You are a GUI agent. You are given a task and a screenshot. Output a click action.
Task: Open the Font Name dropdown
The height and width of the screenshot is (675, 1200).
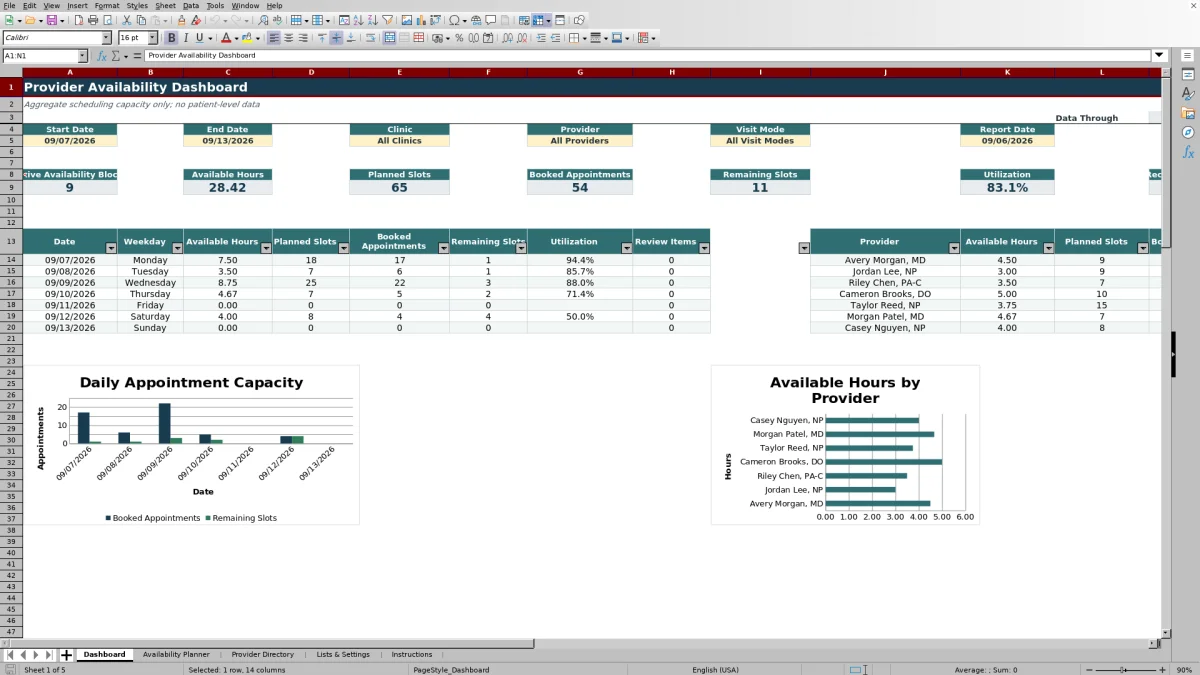tap(106, 38)
